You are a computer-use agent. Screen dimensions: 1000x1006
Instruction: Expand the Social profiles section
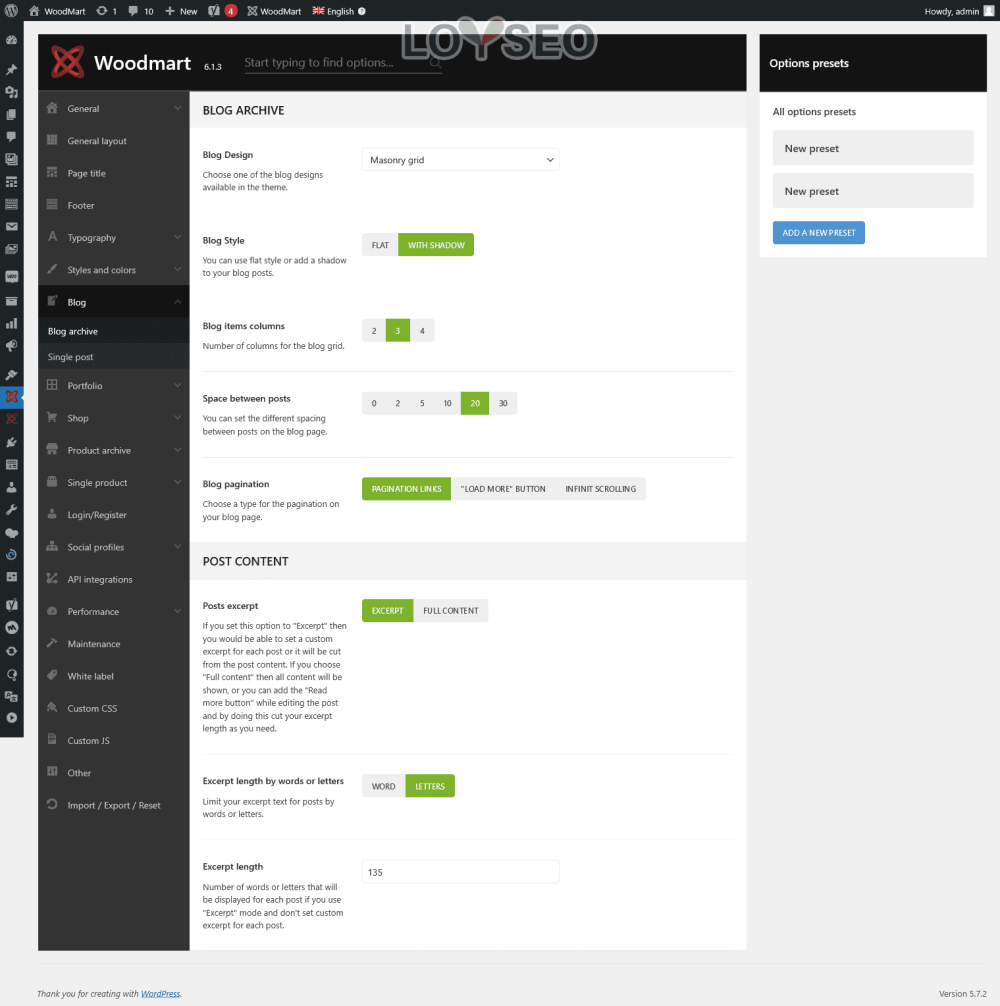tap(114, 547)
